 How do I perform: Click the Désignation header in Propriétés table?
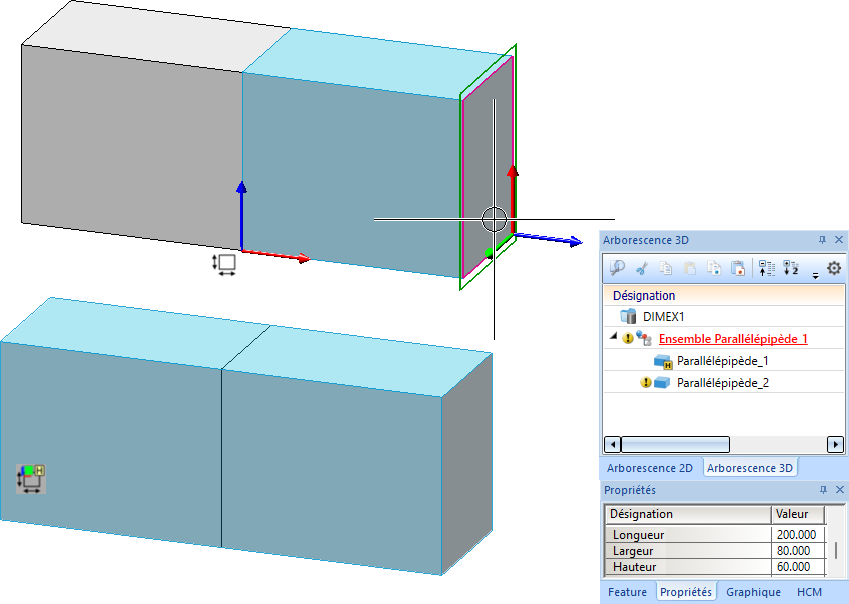tap(688, 514)
